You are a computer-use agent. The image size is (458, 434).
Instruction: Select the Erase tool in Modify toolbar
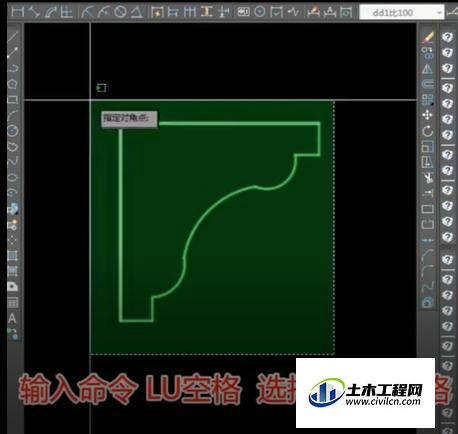428,37
